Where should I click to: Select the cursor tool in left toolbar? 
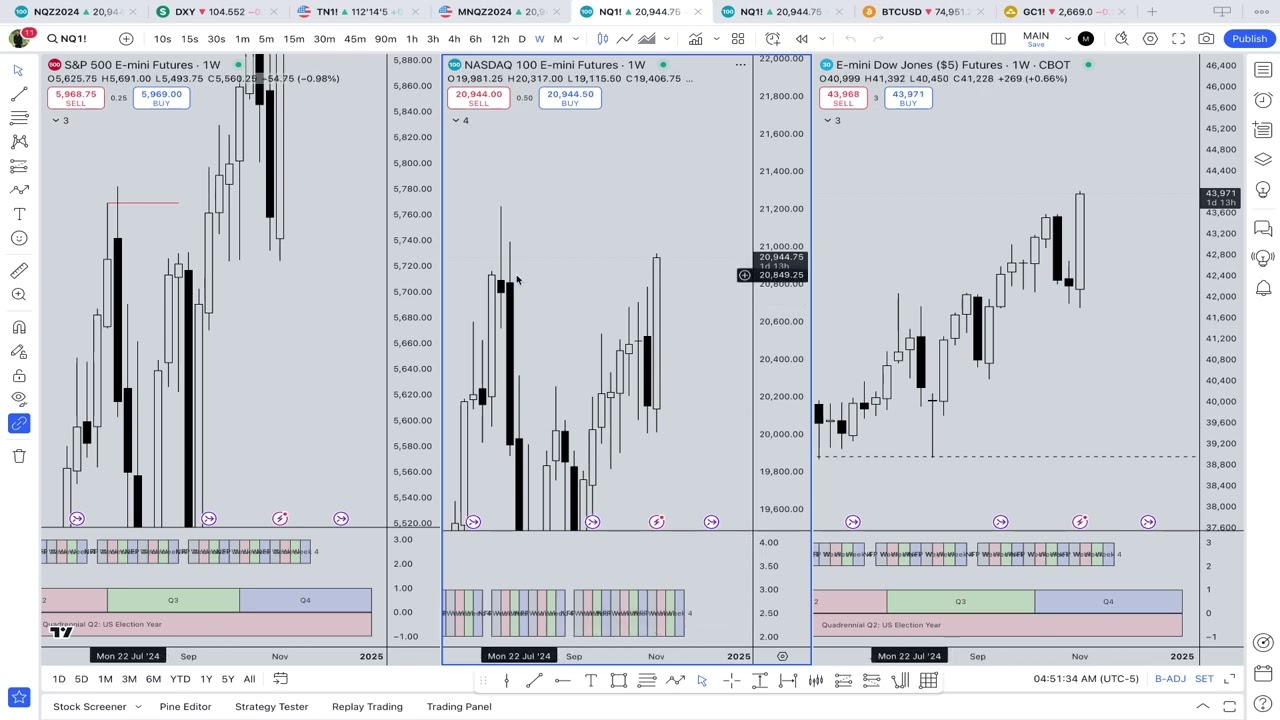pyautogui.click(x=18, y=71)
